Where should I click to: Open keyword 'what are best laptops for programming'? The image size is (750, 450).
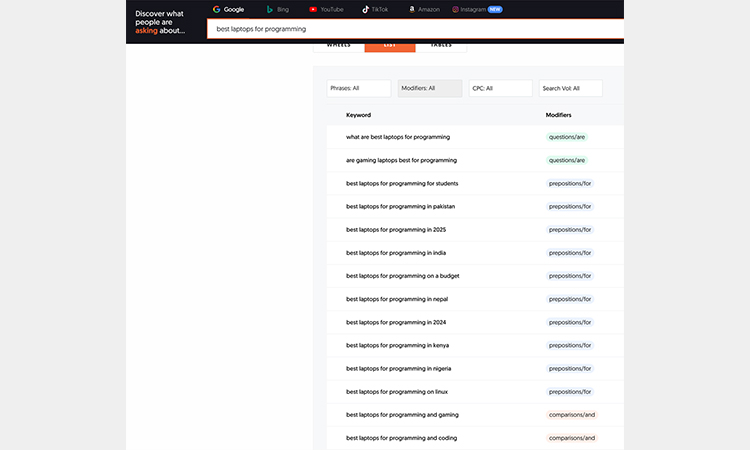398,137
